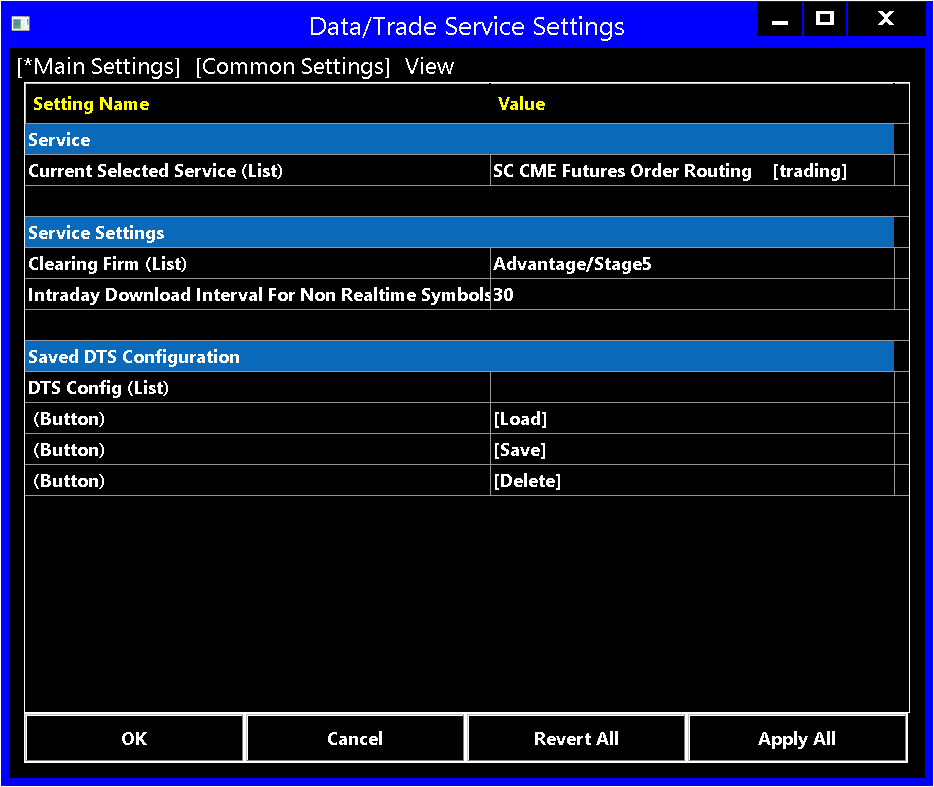934x787 pixels.
Task: Select 'Intraday Download Interval For Non Realtime Symbols' label
Action: click(259, 294)
